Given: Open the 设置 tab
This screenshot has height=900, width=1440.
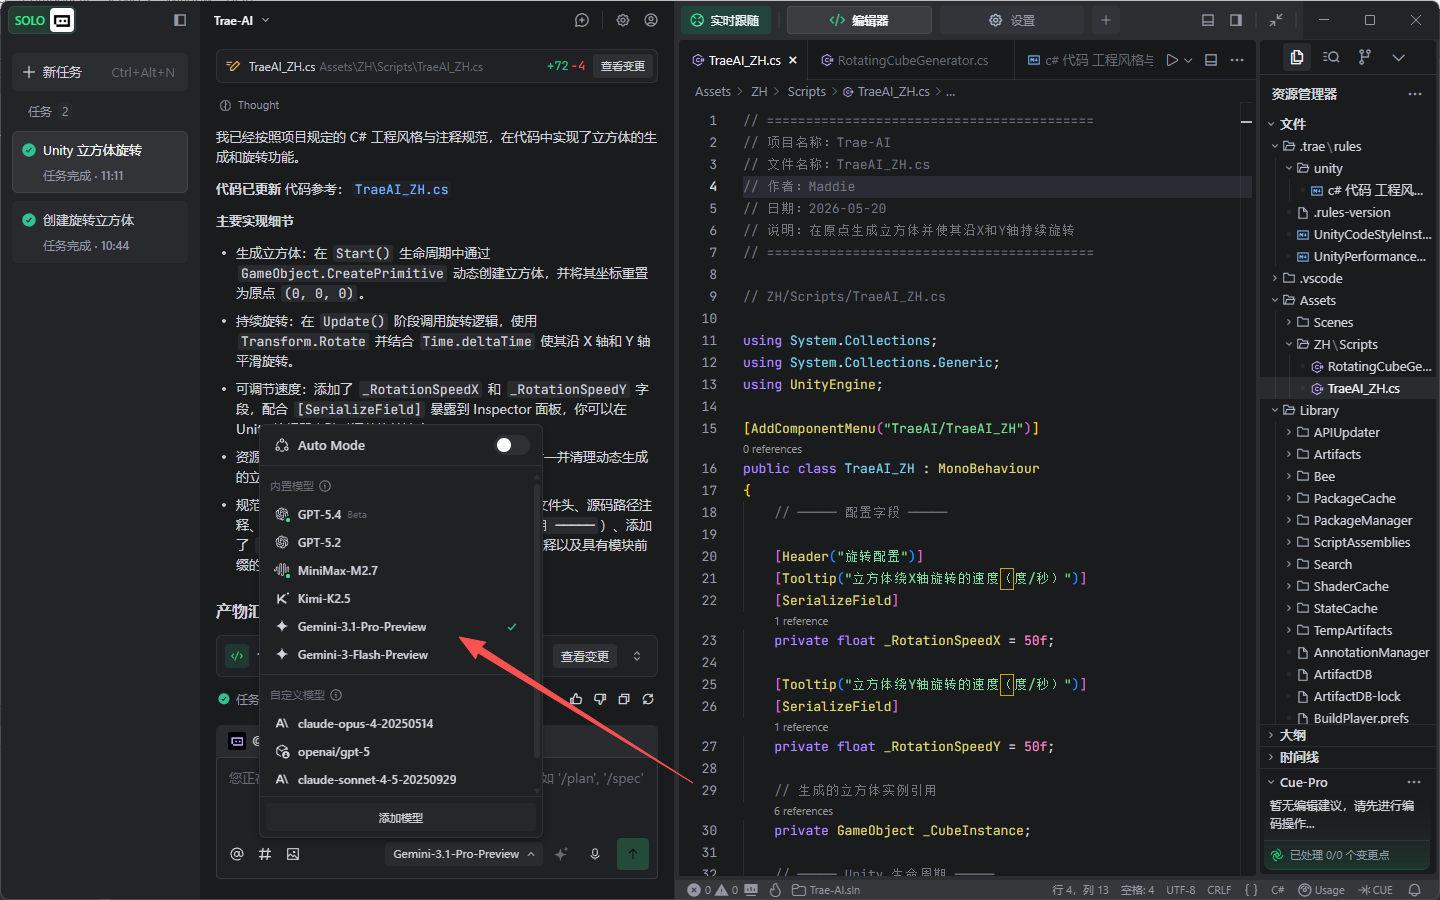Looking at the screenshot, I should click(1011, 20).
